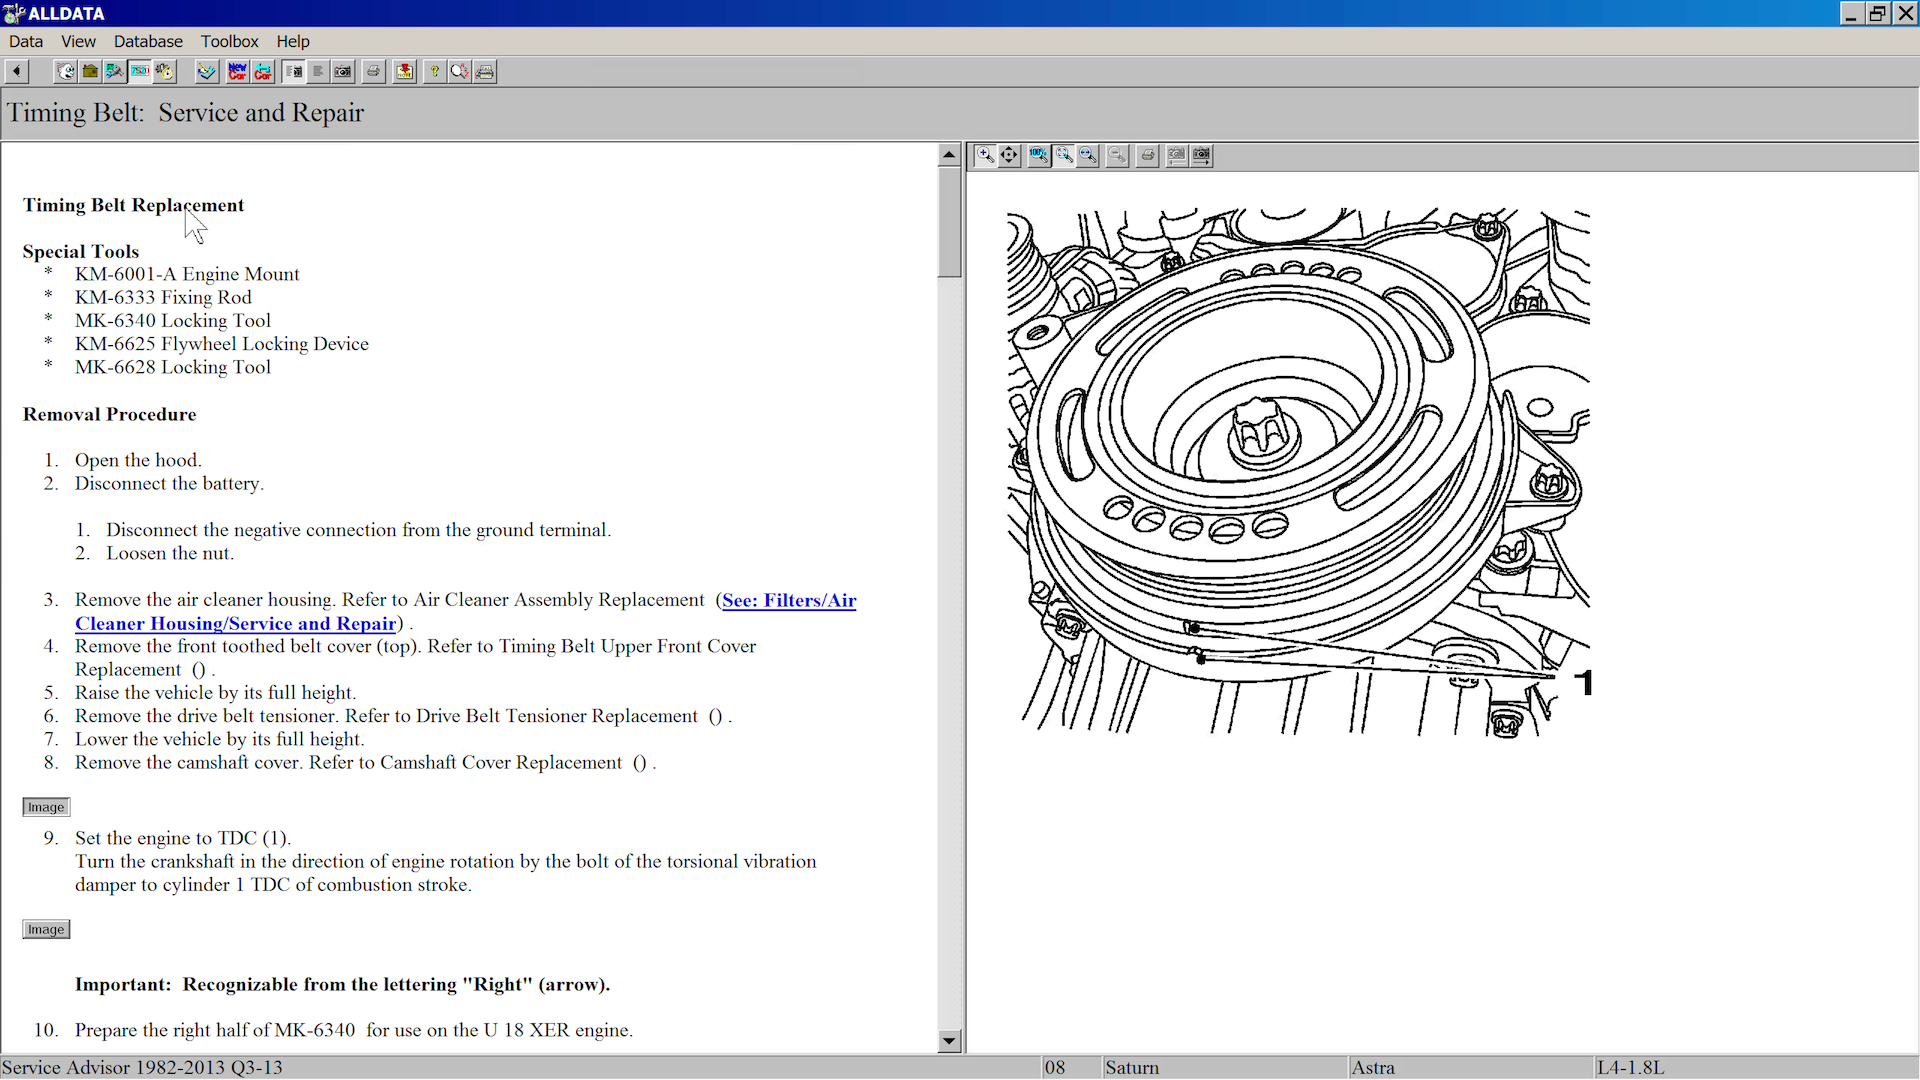1920x1080 pixels.
Task: Select the pan arrows tool
Action: (x=1010, y=155)
